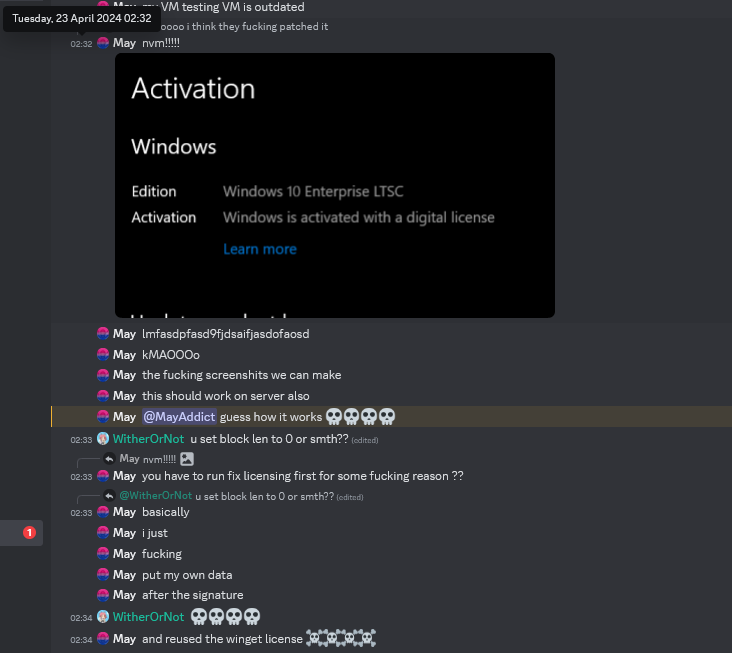Click the "Learn more" link in the screenshot
Screen dimensions: 732x653
coord(259,249)
